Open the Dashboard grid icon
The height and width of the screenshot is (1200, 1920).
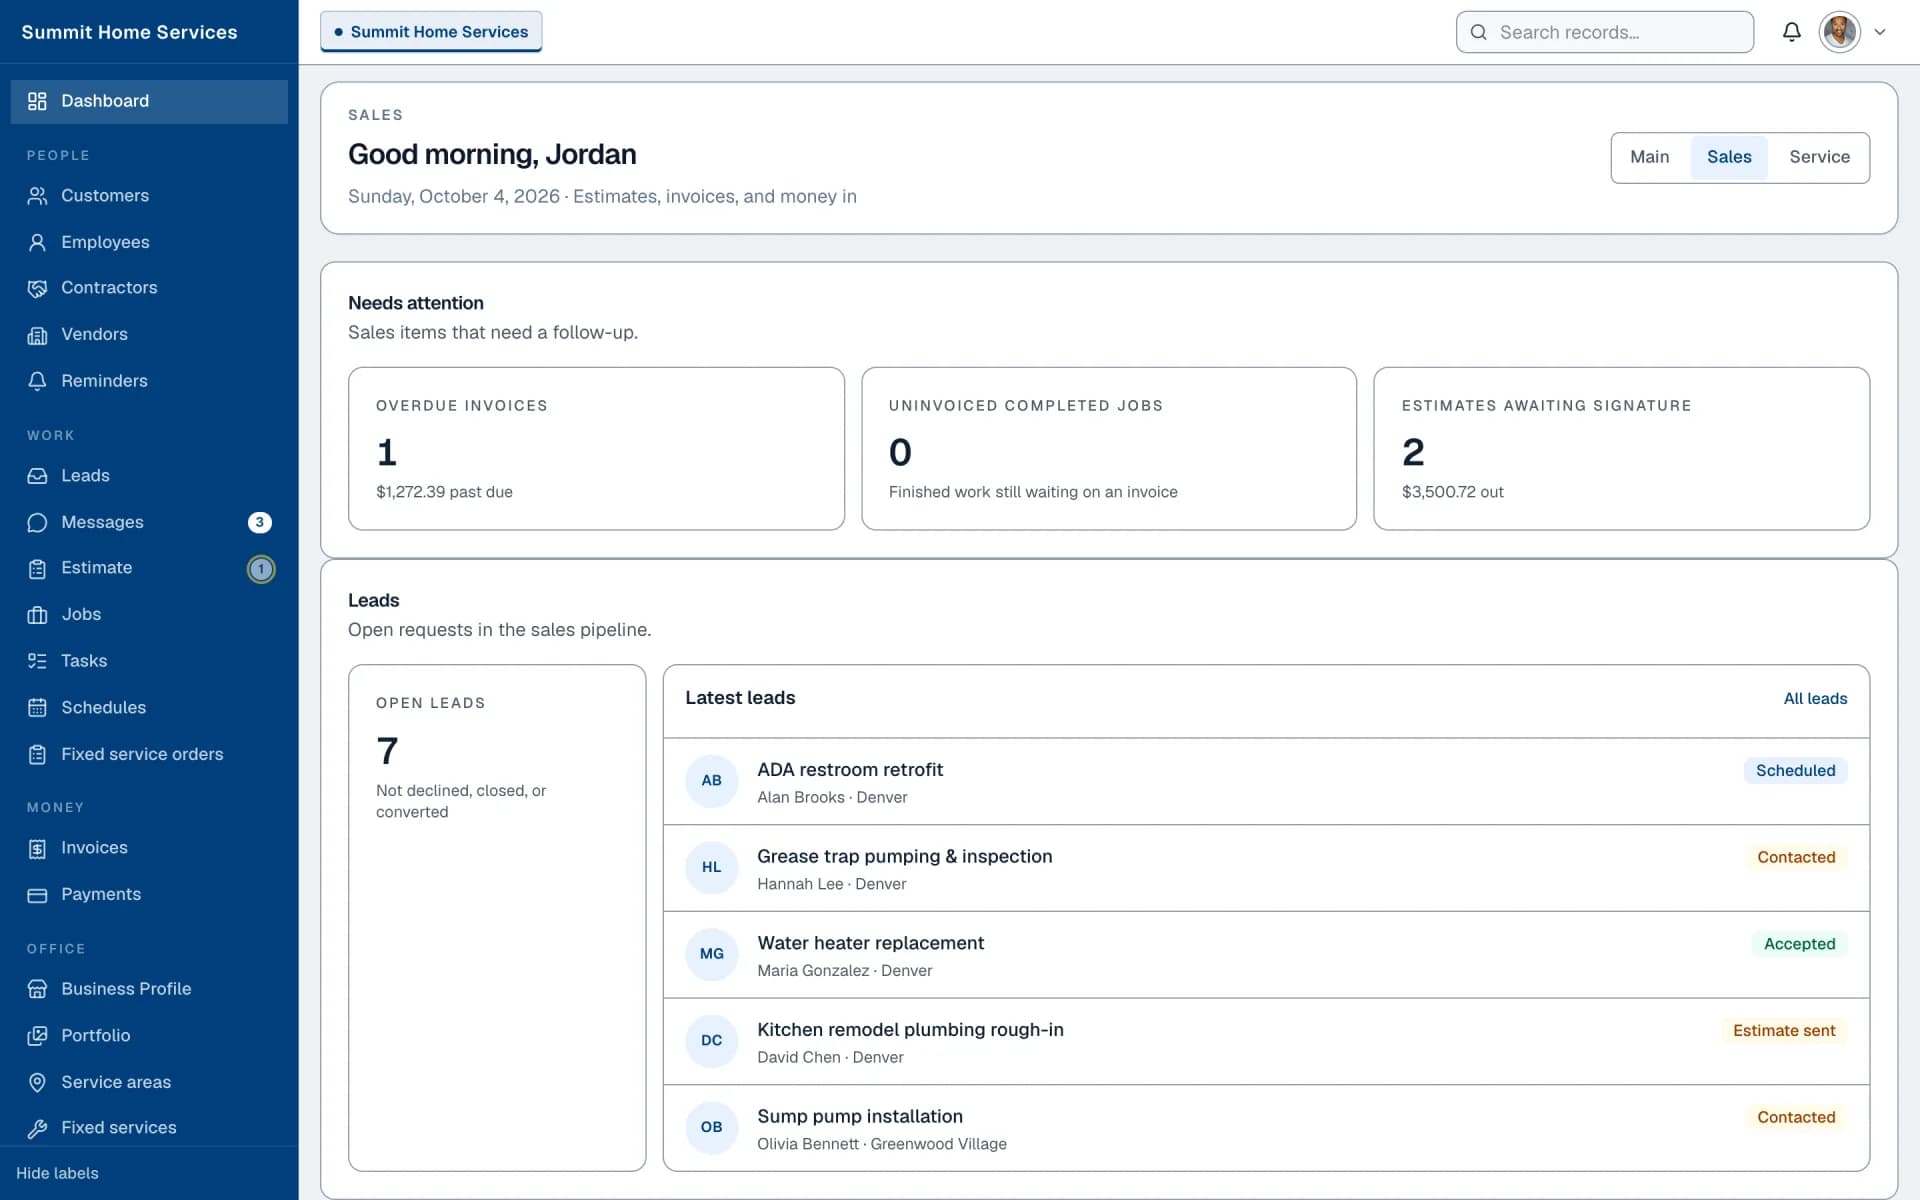tap(37, 101)
